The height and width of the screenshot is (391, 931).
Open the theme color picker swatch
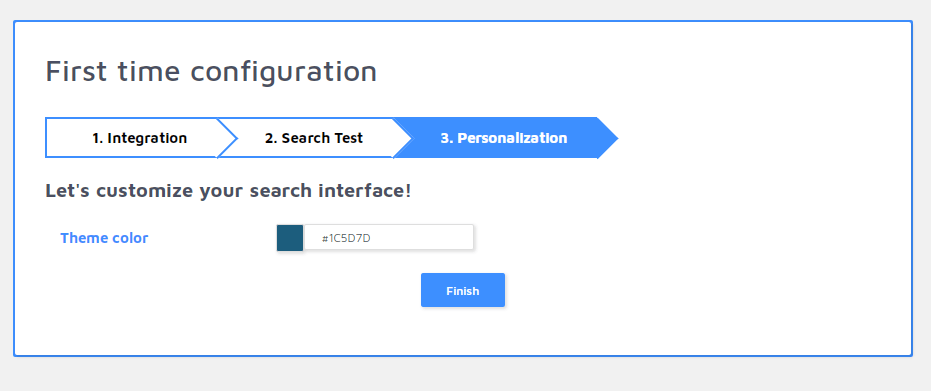290,237
